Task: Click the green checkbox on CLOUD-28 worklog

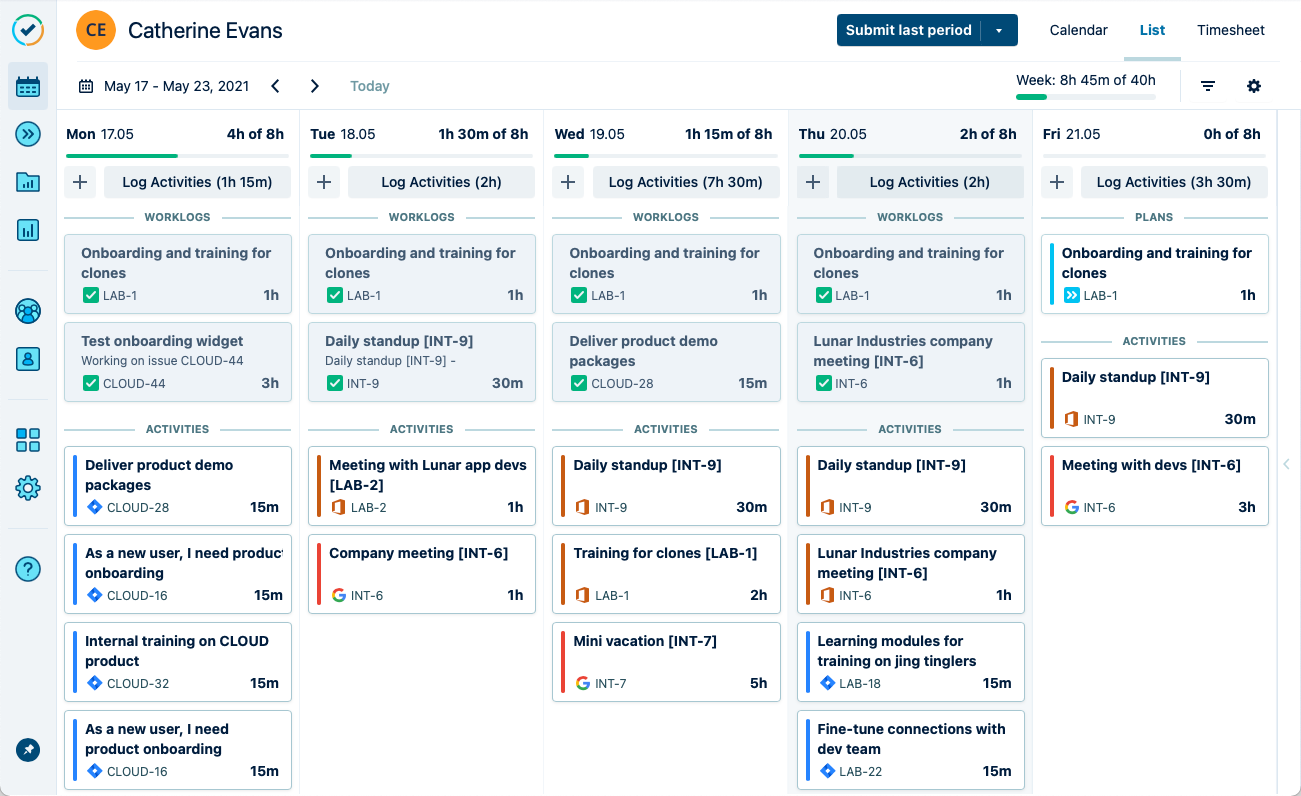Action: [x=579, y=383]
